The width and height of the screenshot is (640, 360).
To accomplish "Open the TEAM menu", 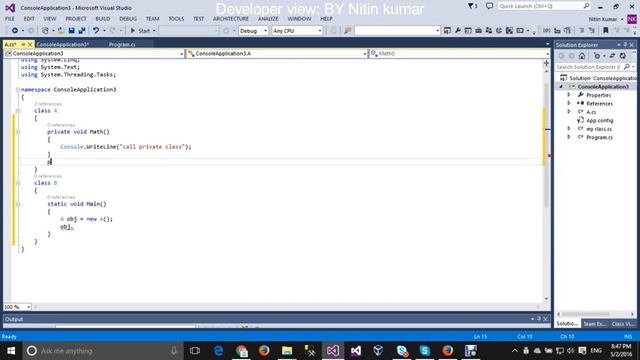I will pyautogui.click(x=153, y=19).
